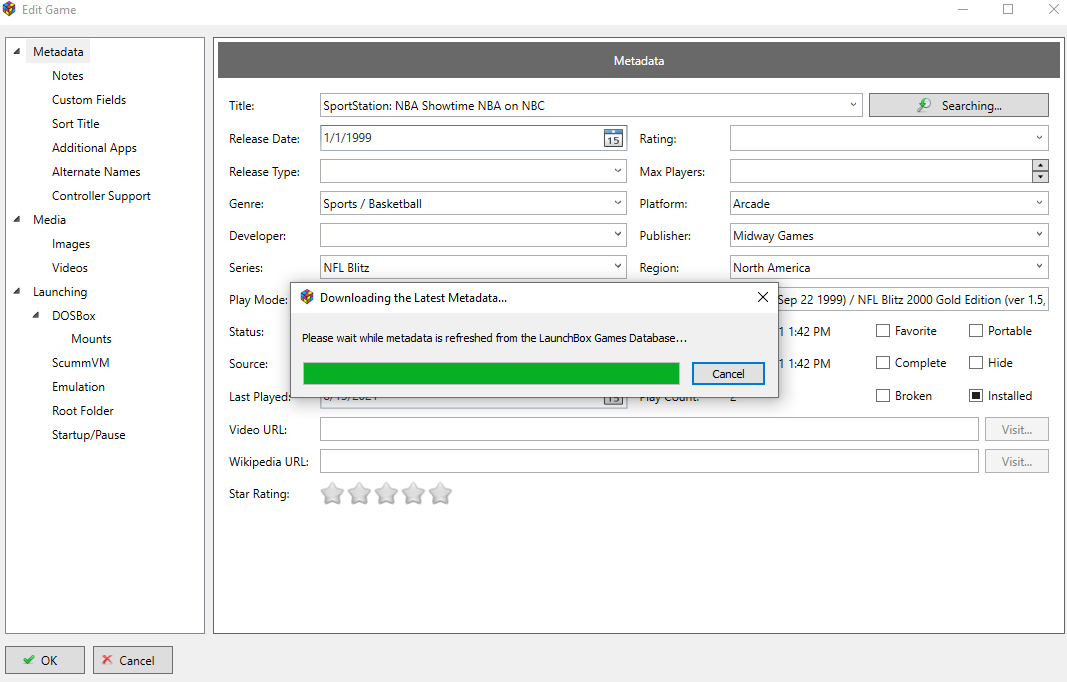
Task: Toggle the Installed checkbox
Action: [x=976, y=395]
